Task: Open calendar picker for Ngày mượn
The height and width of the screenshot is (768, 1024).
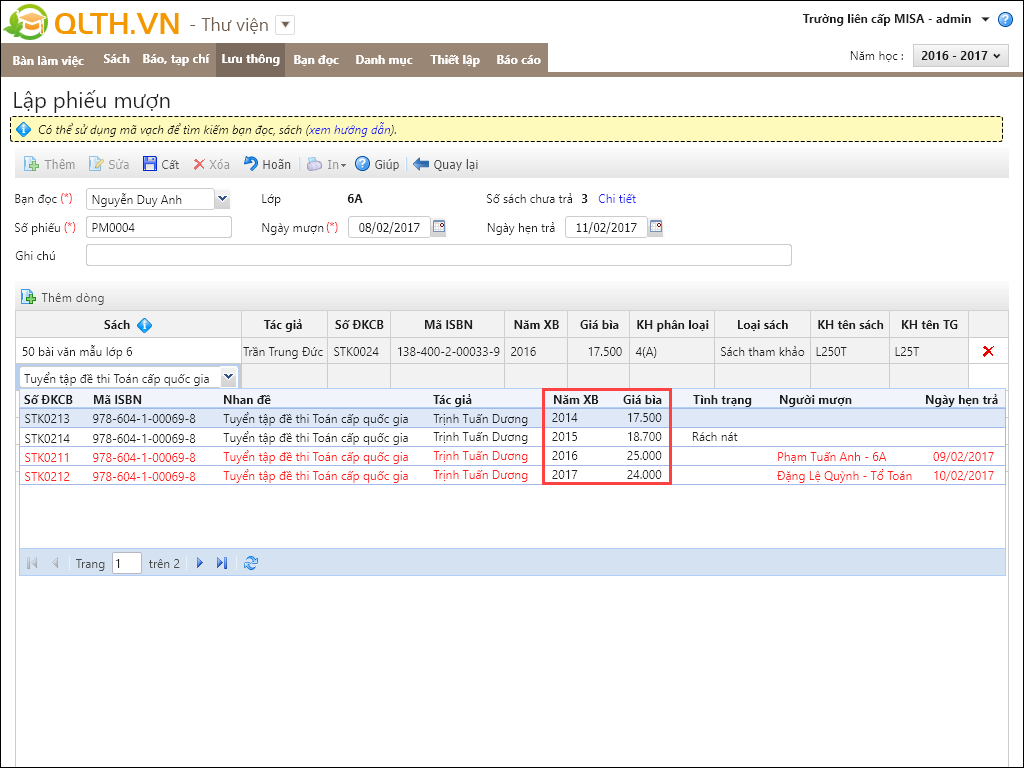Action: click(x=438, y=227)
